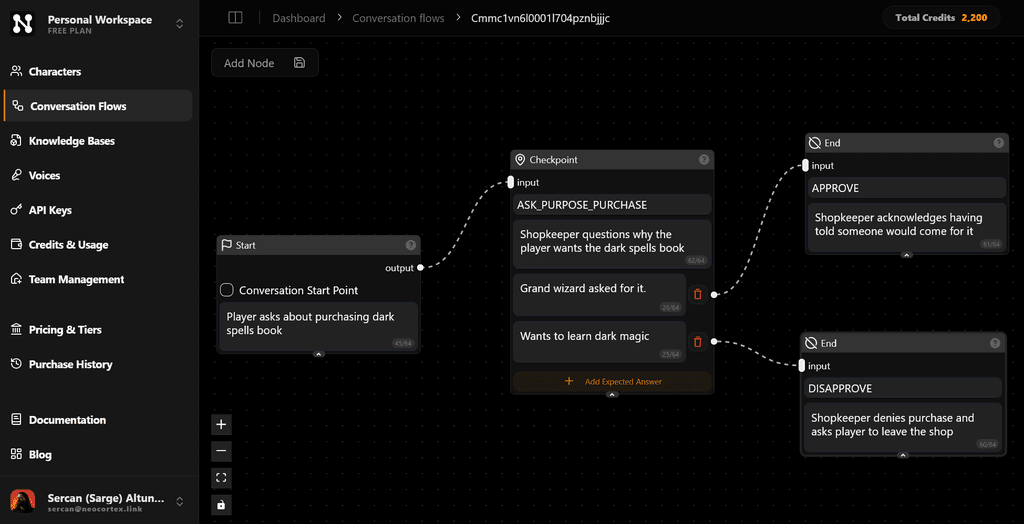Toggle the sidebar panel icon

235,18
